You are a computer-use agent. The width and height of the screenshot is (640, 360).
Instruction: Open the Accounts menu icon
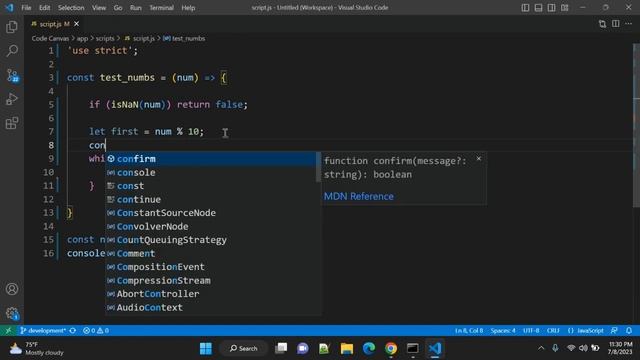point(12,289)
